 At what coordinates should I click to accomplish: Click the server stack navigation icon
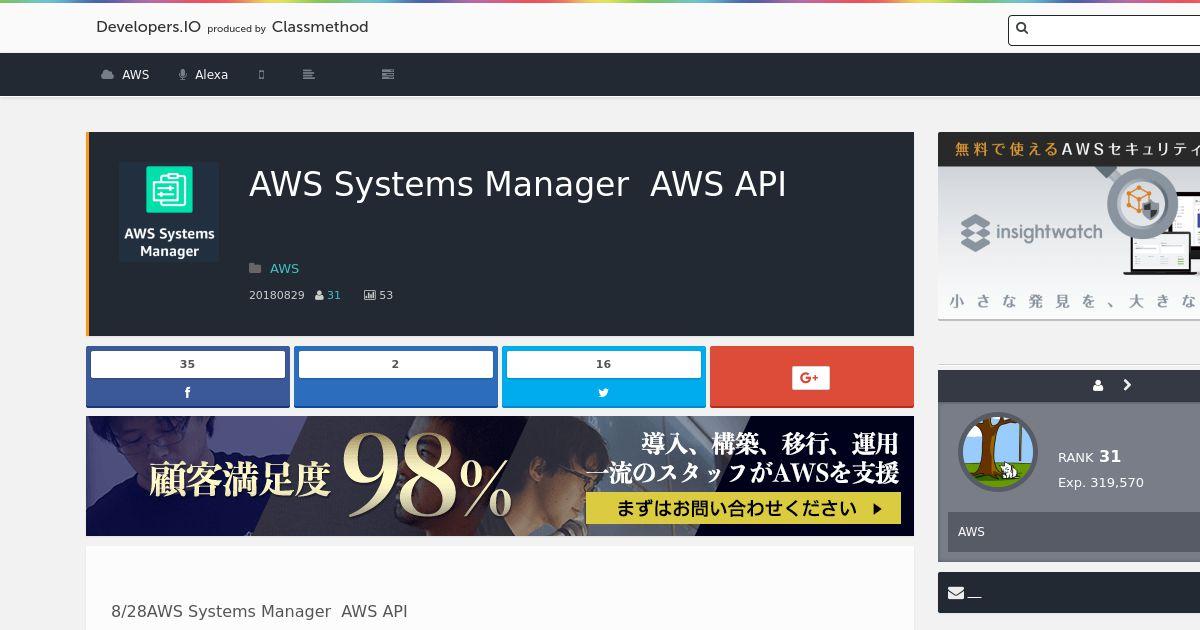tap(388, 75)
